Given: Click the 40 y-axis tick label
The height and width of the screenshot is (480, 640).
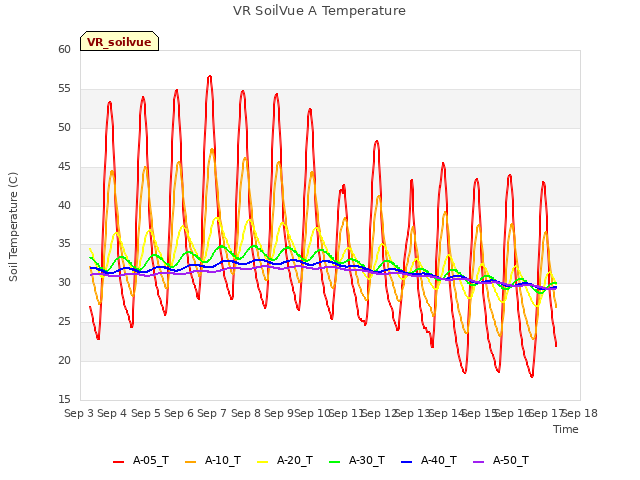Looking at the screenshot, I should (x=64, y=205).
